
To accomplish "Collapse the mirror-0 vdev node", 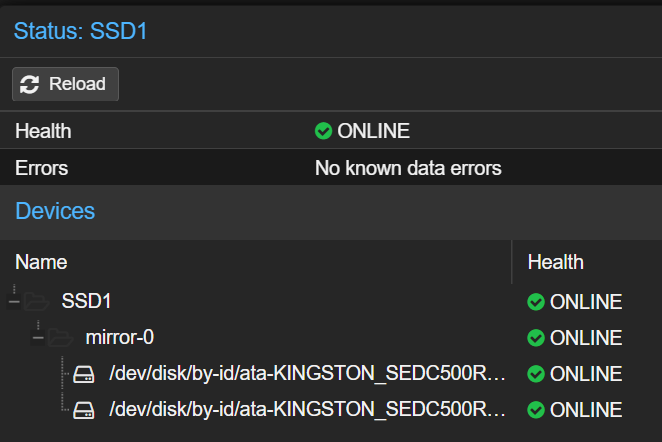I will pyautogui.click(x=38, y=338).
